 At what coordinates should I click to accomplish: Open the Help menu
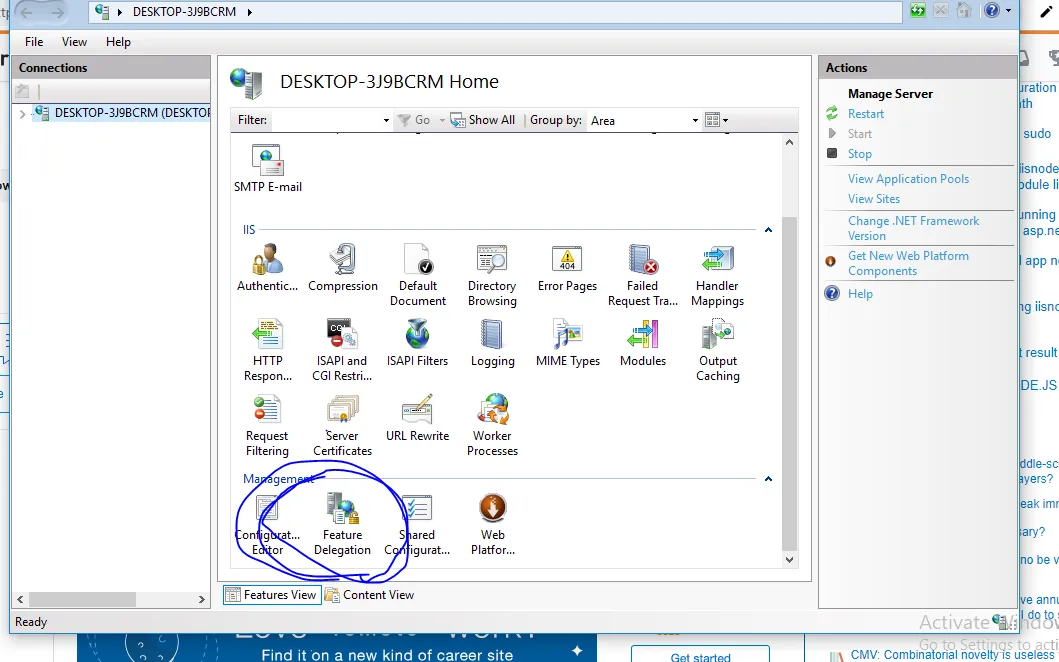[x=118, y=42]
